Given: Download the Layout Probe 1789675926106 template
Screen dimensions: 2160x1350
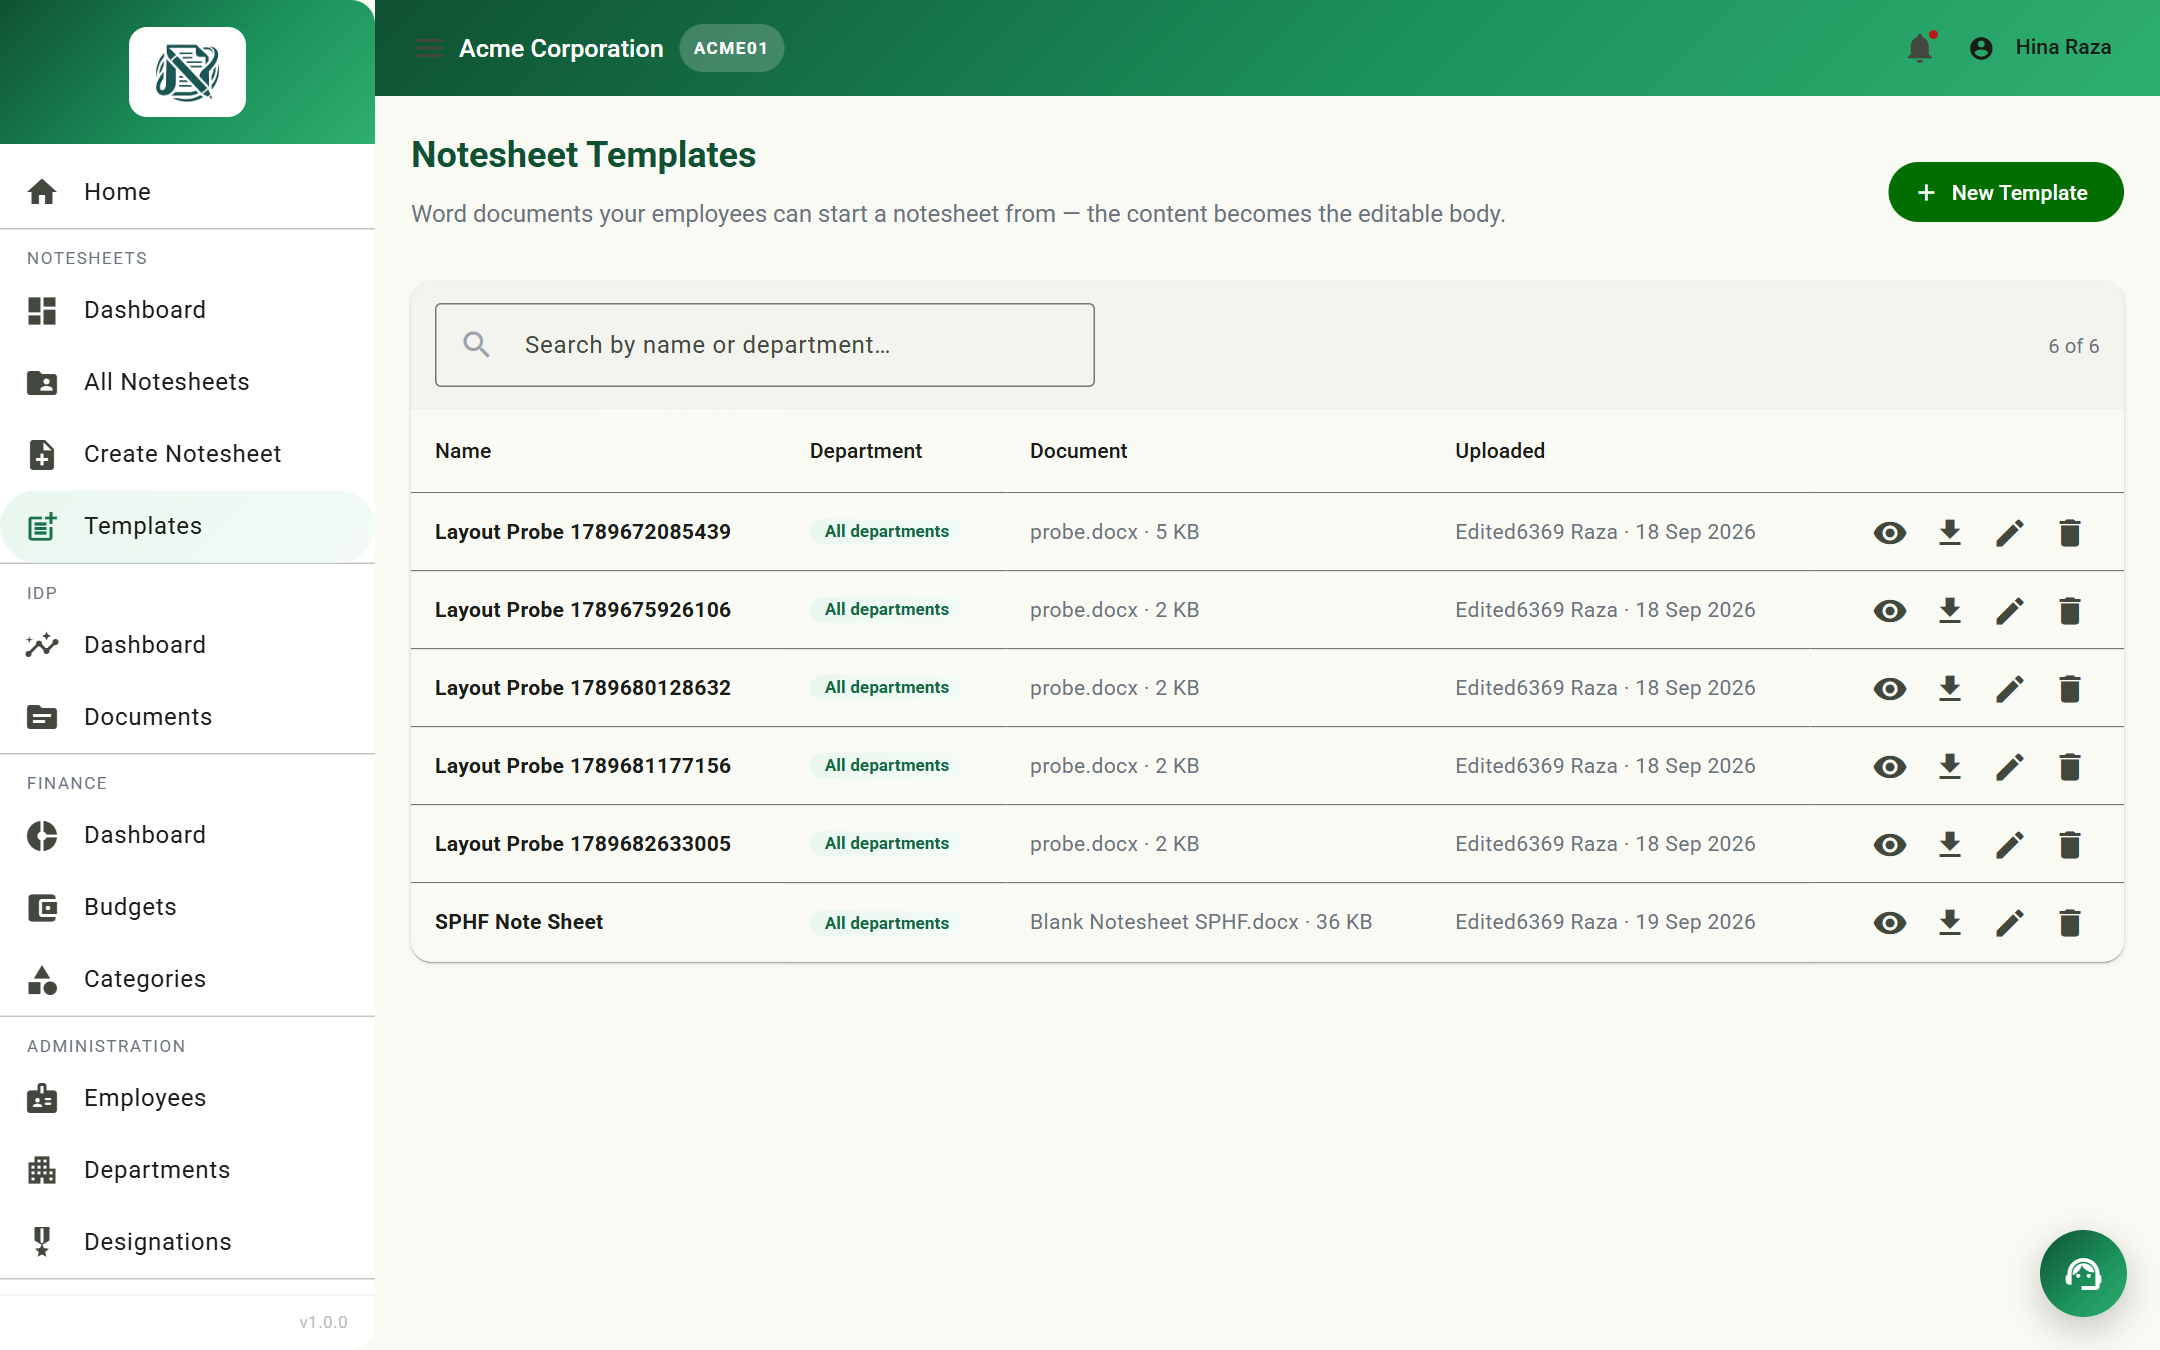Looking at the screenshot, I should click(x=1949, y=610).
